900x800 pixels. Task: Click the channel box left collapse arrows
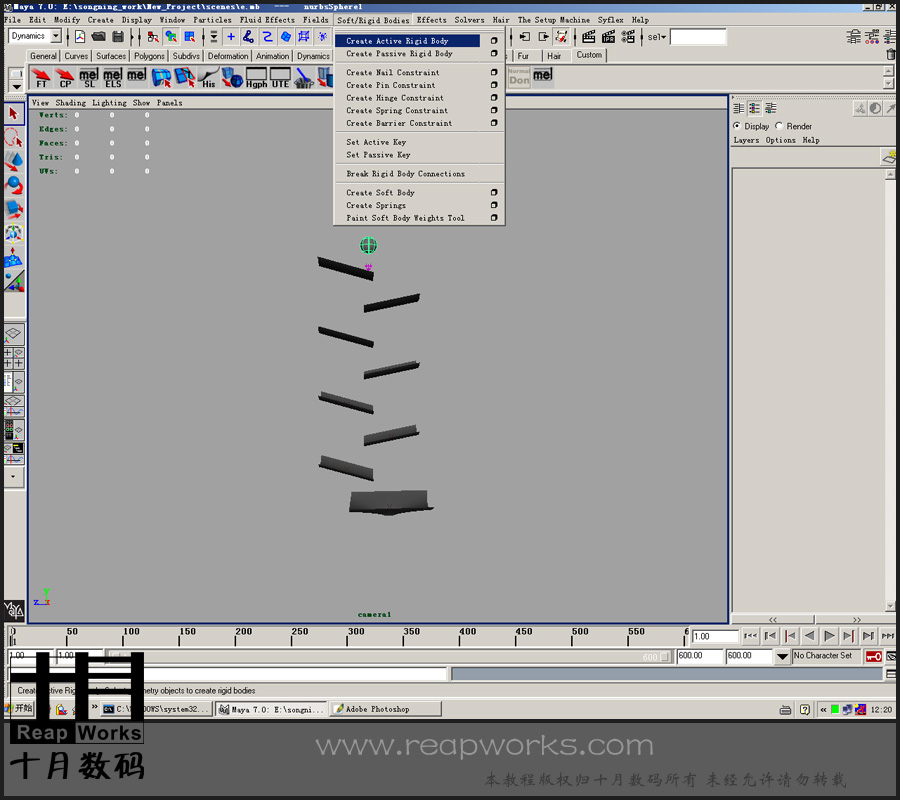pyautogui.click(x=773, y=620)
